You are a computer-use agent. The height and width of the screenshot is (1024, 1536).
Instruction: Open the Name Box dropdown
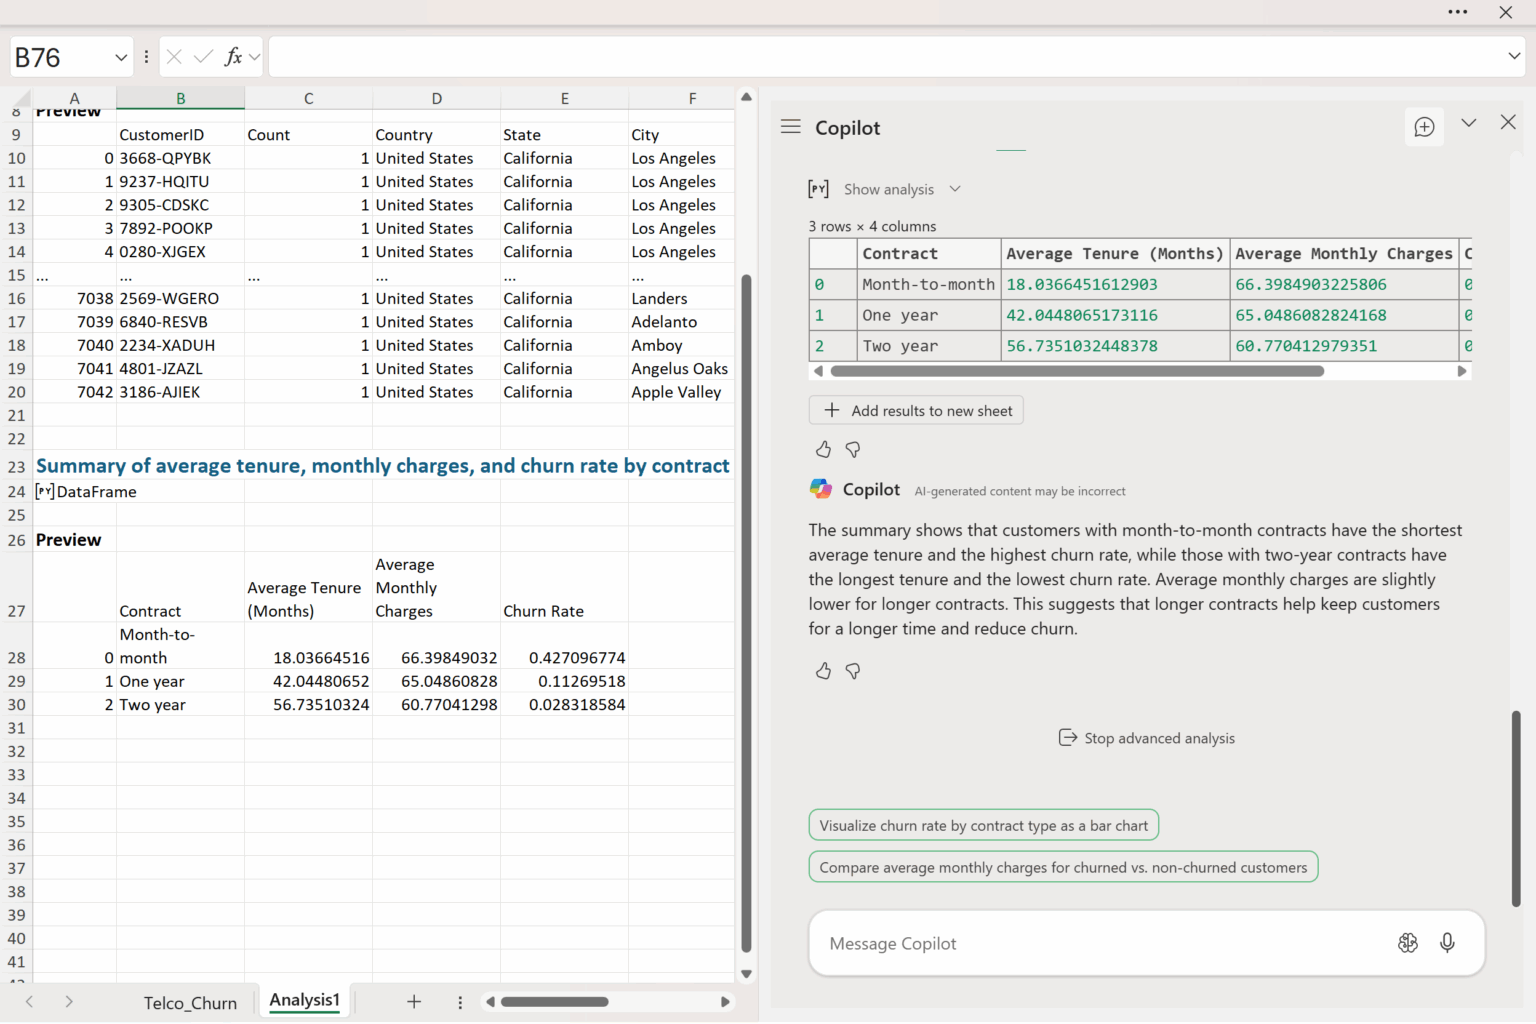121,57
